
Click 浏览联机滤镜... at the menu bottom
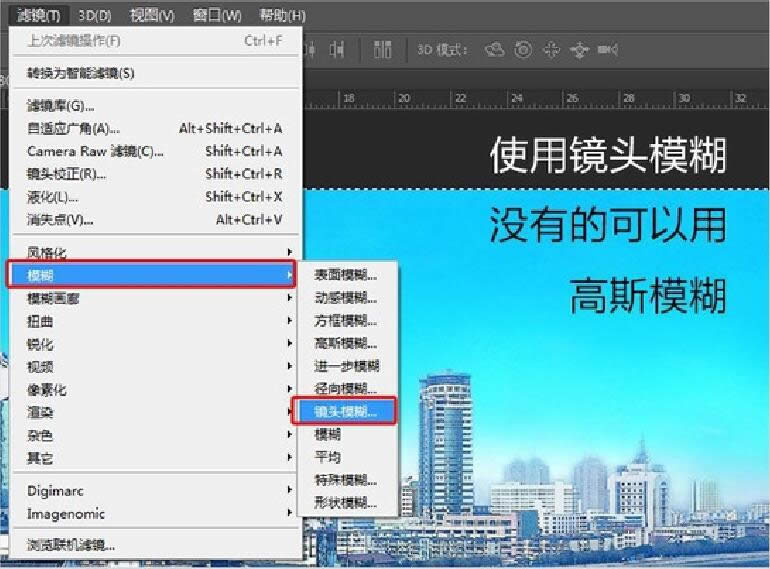(x=70, y=545)
